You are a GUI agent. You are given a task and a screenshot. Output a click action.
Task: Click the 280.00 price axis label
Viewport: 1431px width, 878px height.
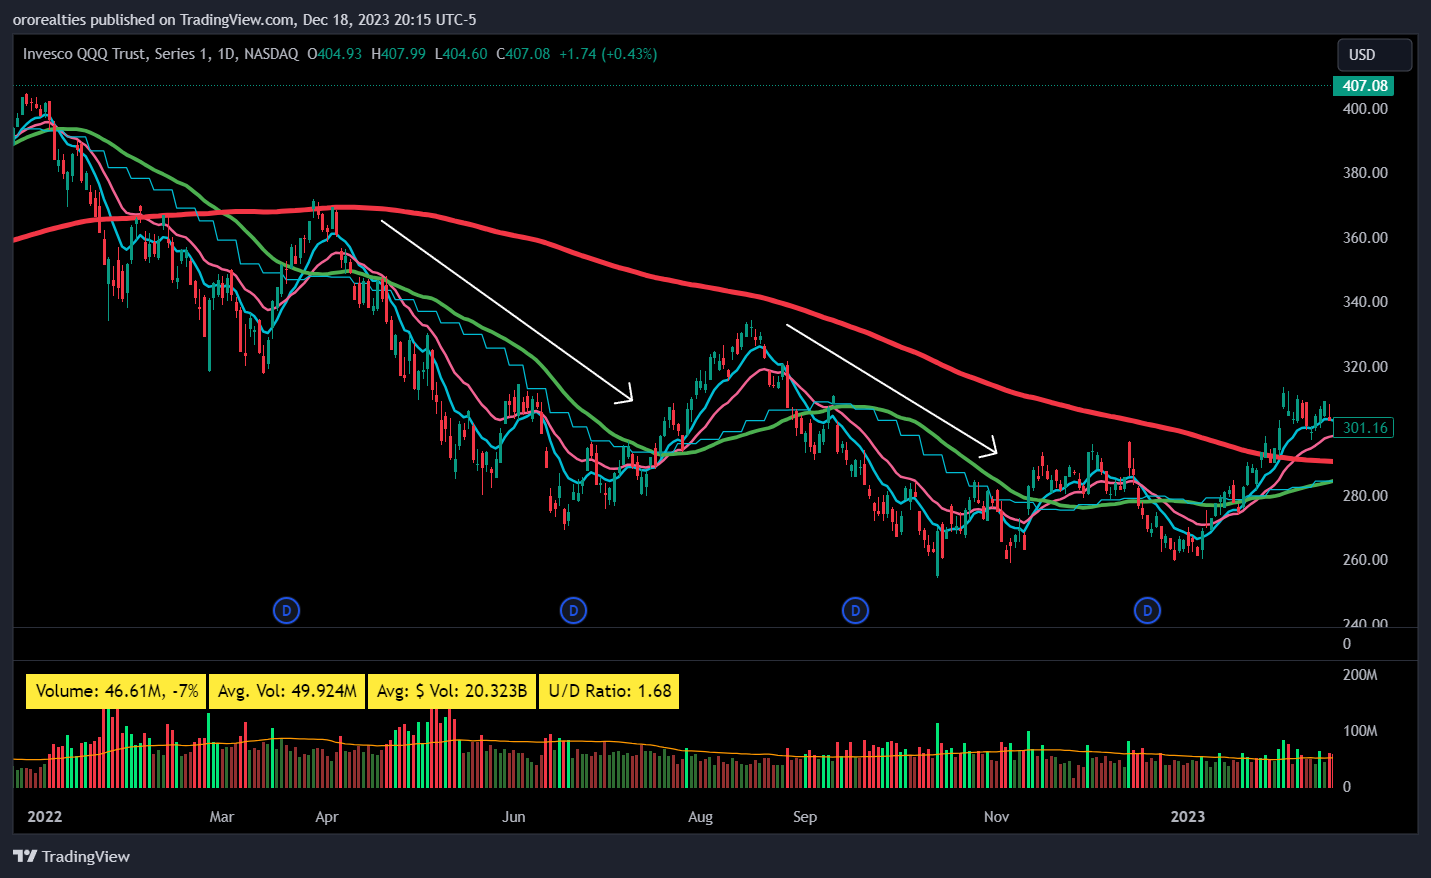pos(1365,496)
